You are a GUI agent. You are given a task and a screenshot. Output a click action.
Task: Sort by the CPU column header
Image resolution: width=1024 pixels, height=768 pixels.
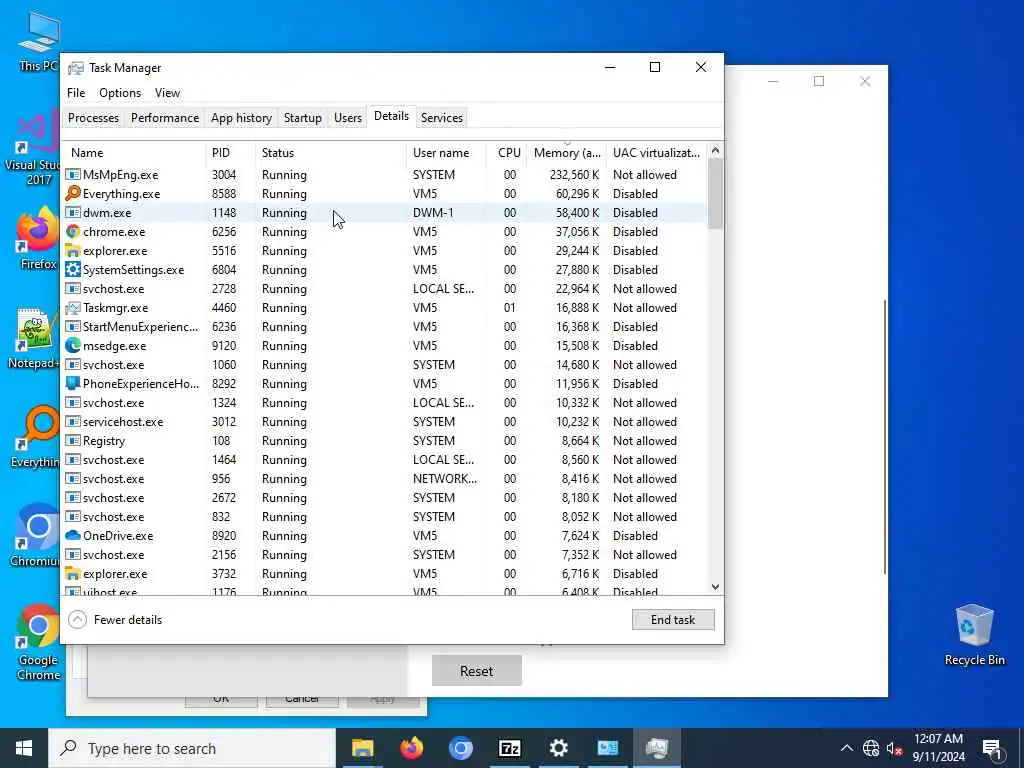click(x=507, y=153)
